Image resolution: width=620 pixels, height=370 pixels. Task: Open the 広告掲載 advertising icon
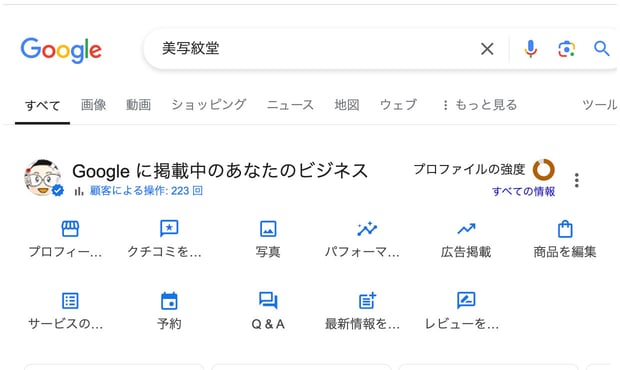pyautogui.click(x=466, y=229)
